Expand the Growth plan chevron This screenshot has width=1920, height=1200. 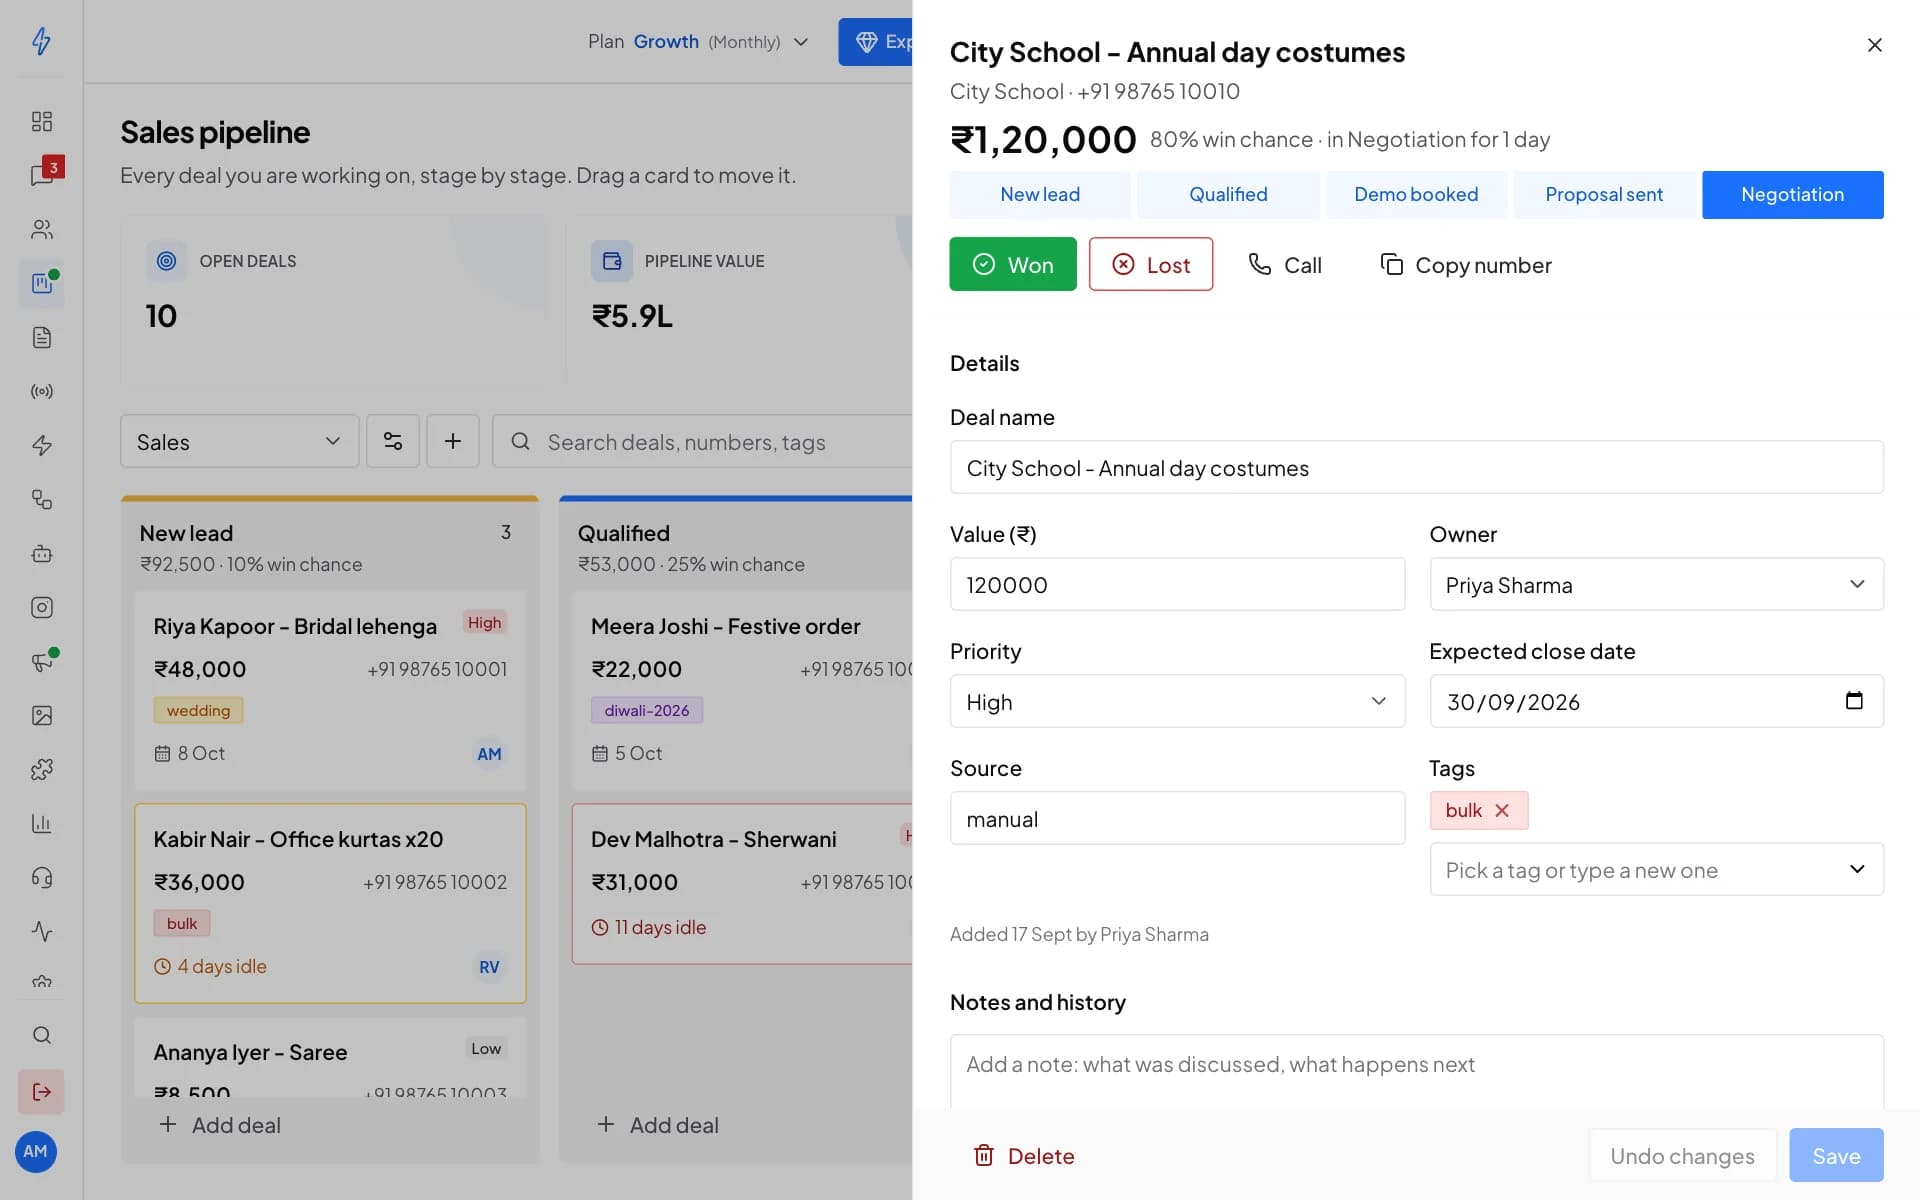point(801,42)
